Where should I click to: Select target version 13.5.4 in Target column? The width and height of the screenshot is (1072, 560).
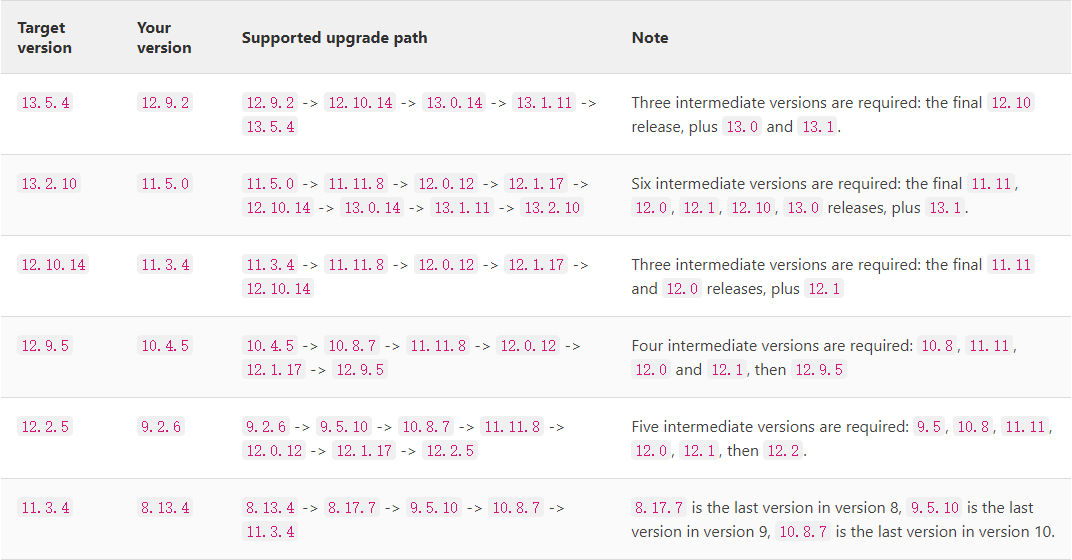[45, 103]
